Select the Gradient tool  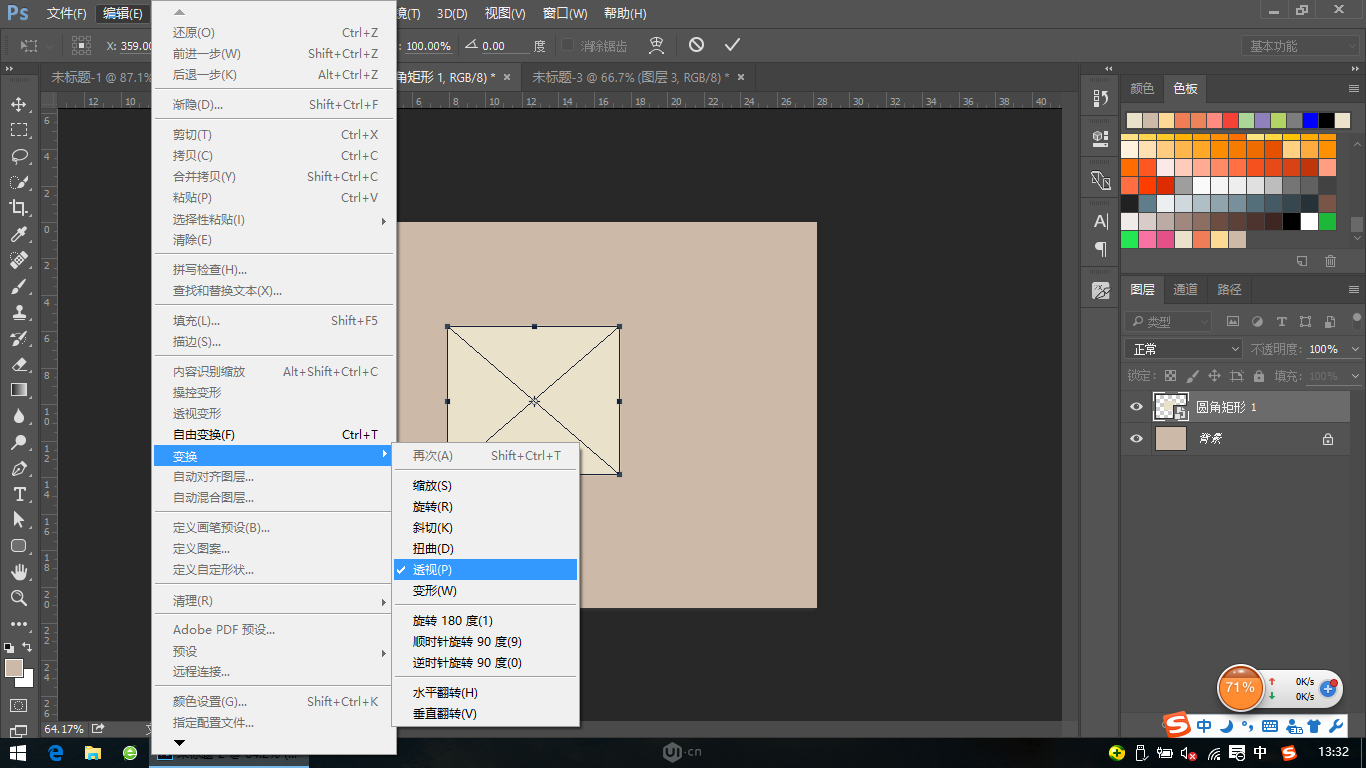point(19,390)
